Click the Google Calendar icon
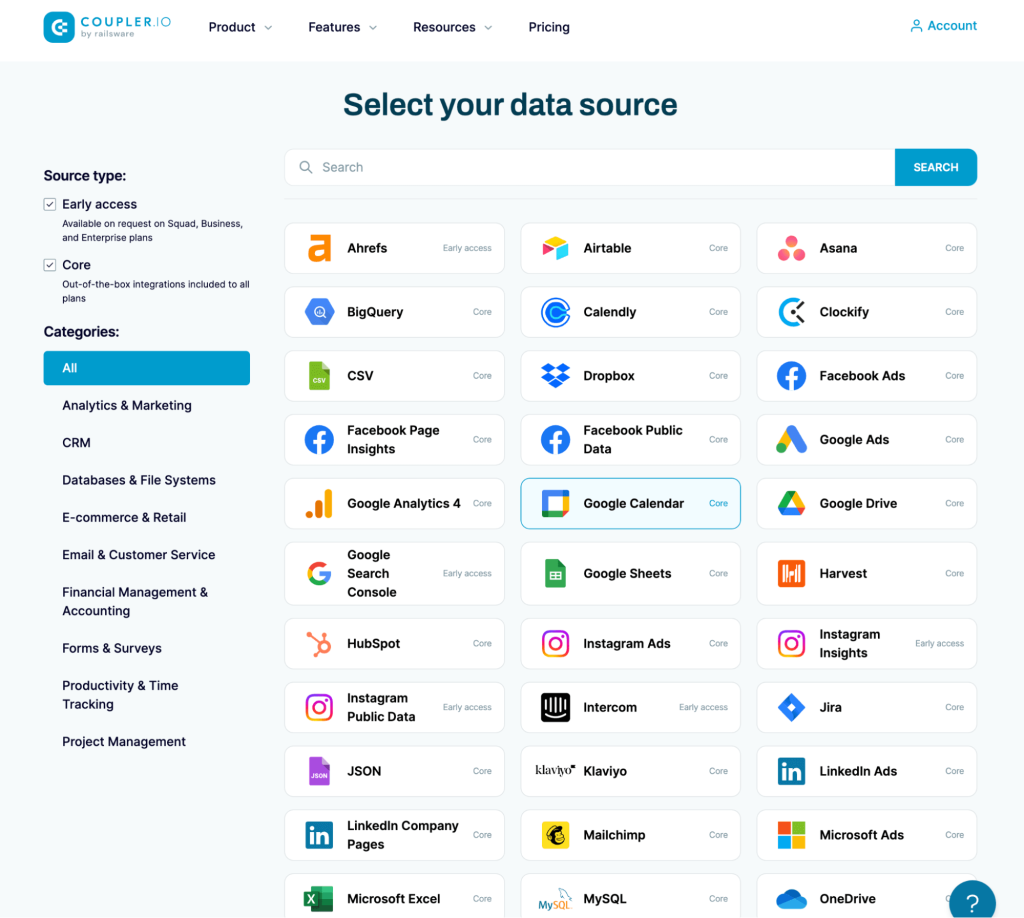This screenshot has width=1024, height=918. tap(555, 503)
